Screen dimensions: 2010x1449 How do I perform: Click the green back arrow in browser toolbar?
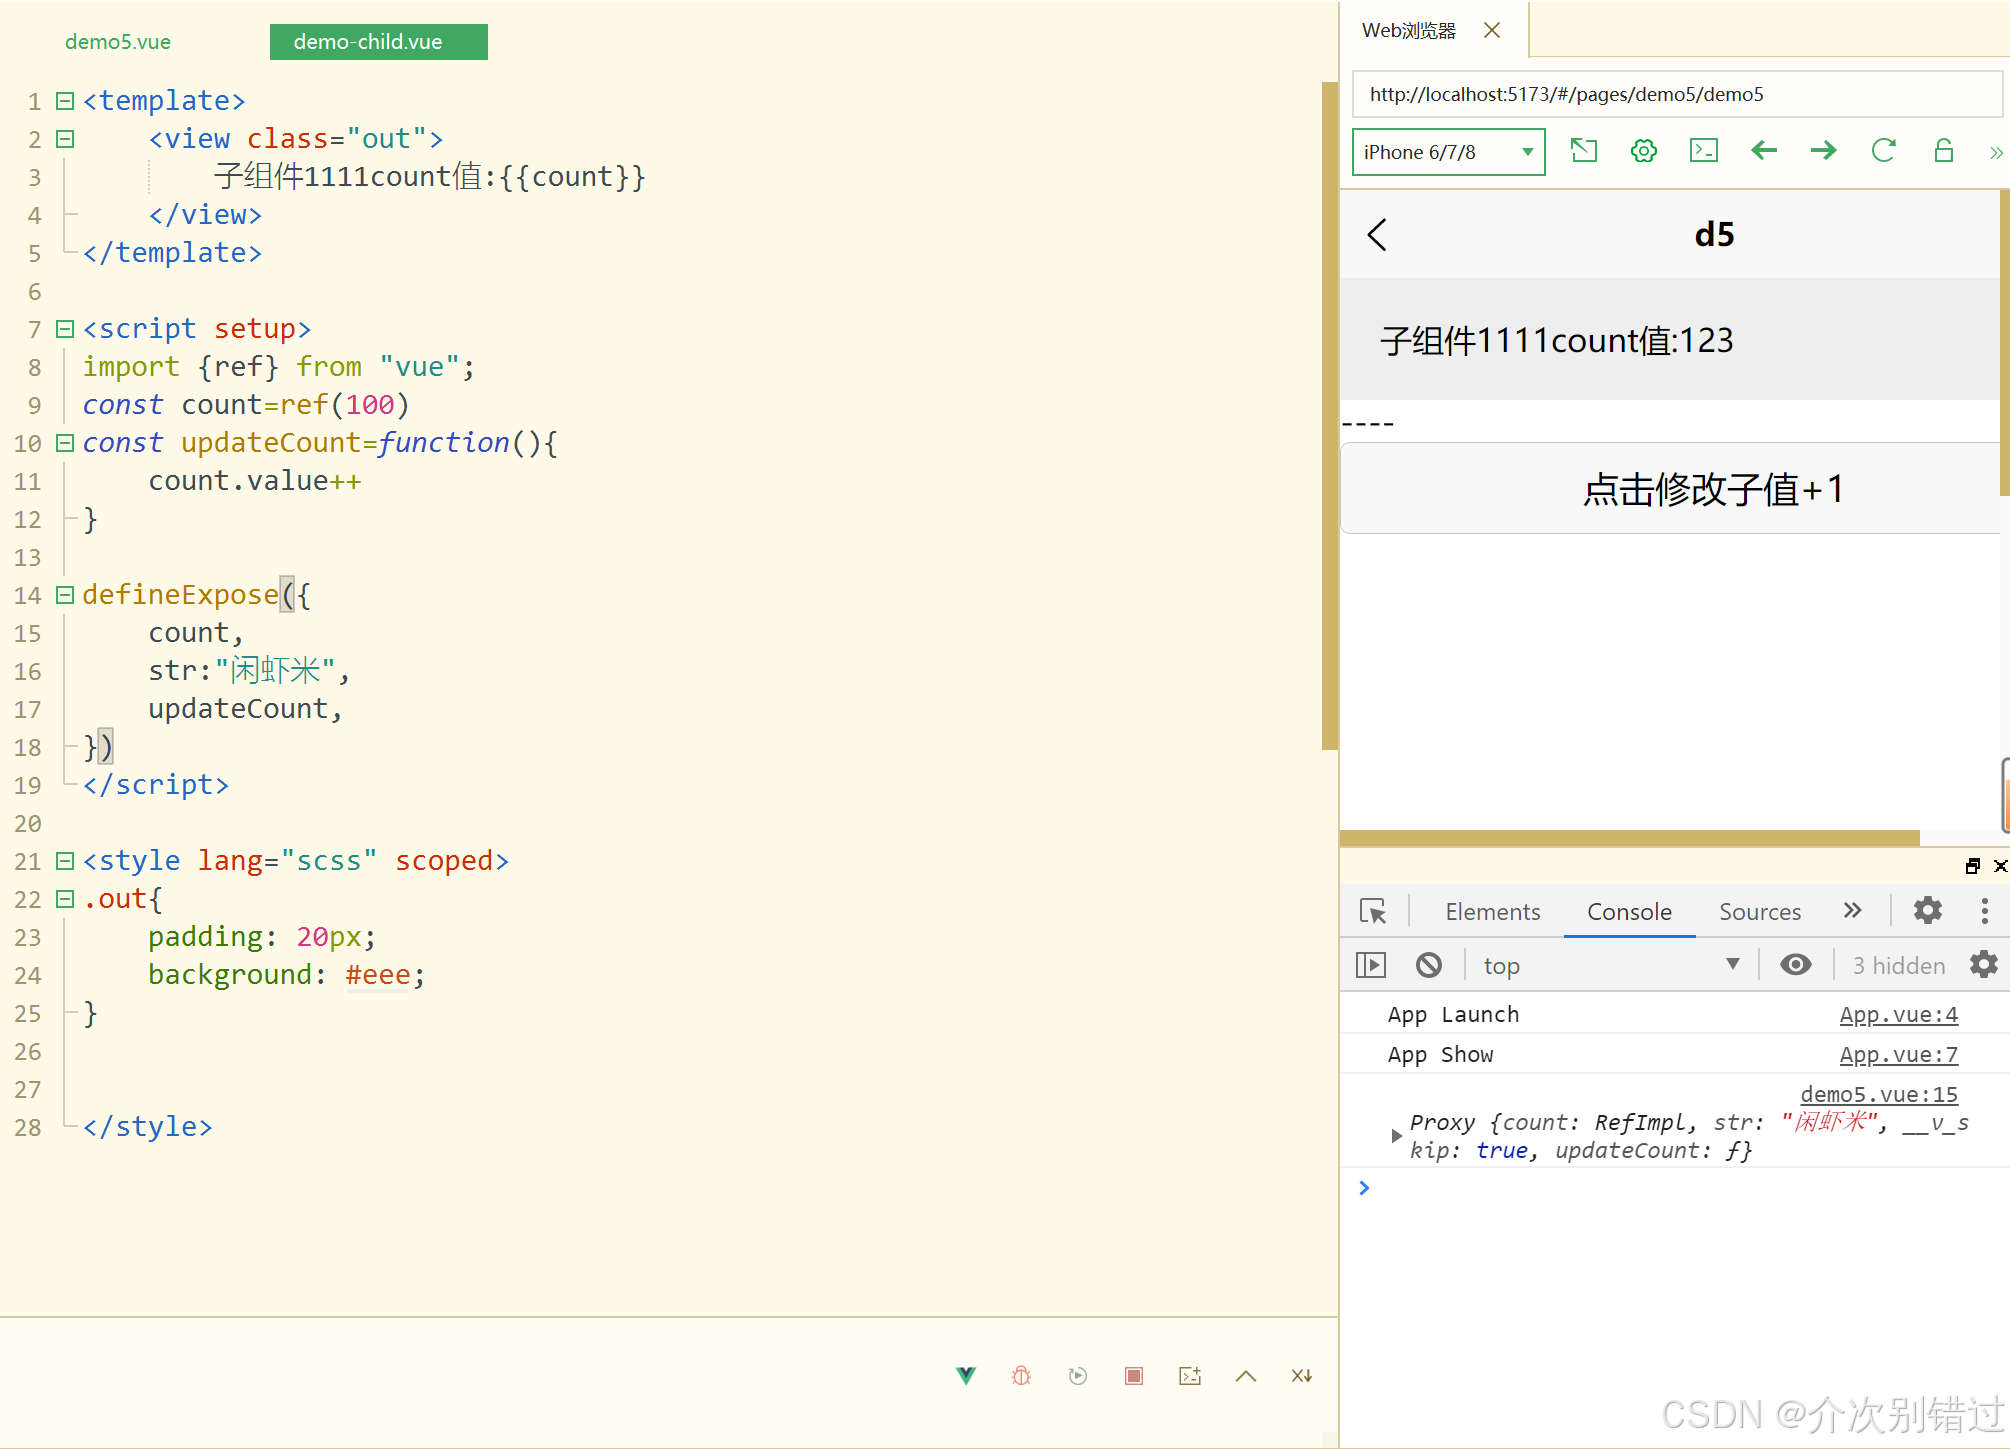pos(1764,151)
